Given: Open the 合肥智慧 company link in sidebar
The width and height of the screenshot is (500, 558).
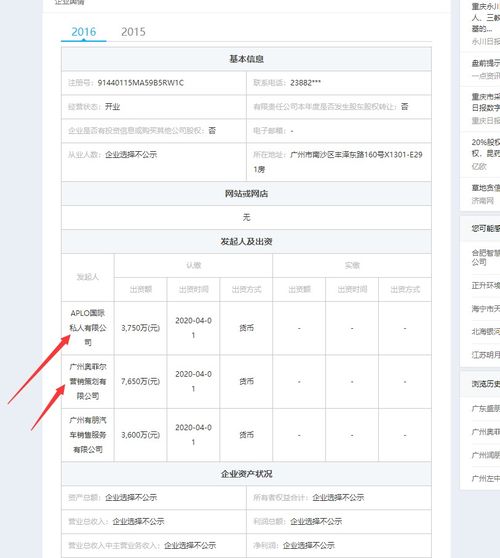Looking at the screenshot, I should coord(486,257).
